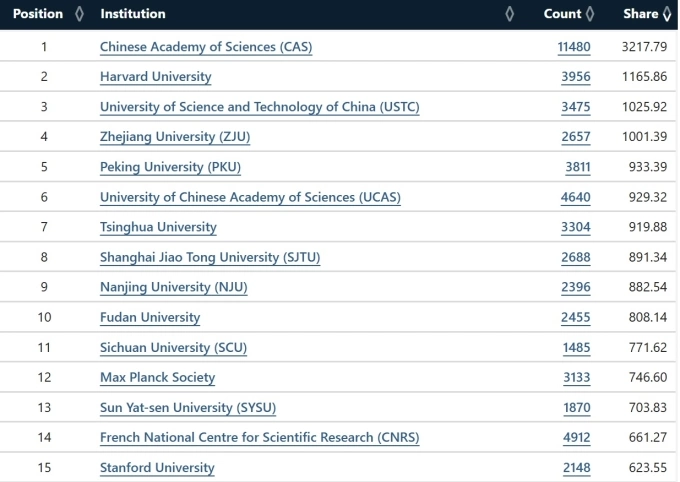Open Max Planck Society link
Viewport: 680px width, 482px height.
(x=157, y=377)
